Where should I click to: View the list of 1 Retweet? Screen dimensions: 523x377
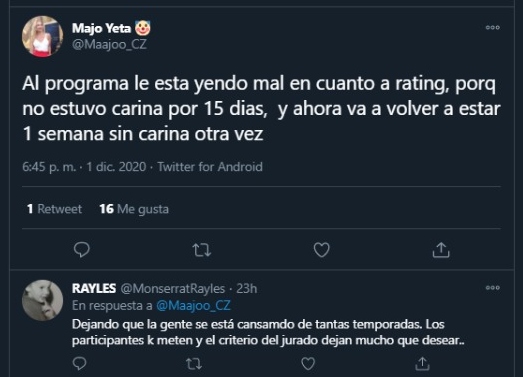pyautogui.click(x=54, y=209)
